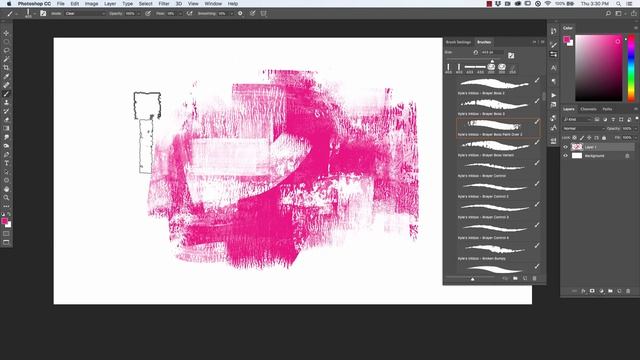This screenshot has height=360, width=640.
Task: Click foreground color swatch in toolbar
Action: 4,221
